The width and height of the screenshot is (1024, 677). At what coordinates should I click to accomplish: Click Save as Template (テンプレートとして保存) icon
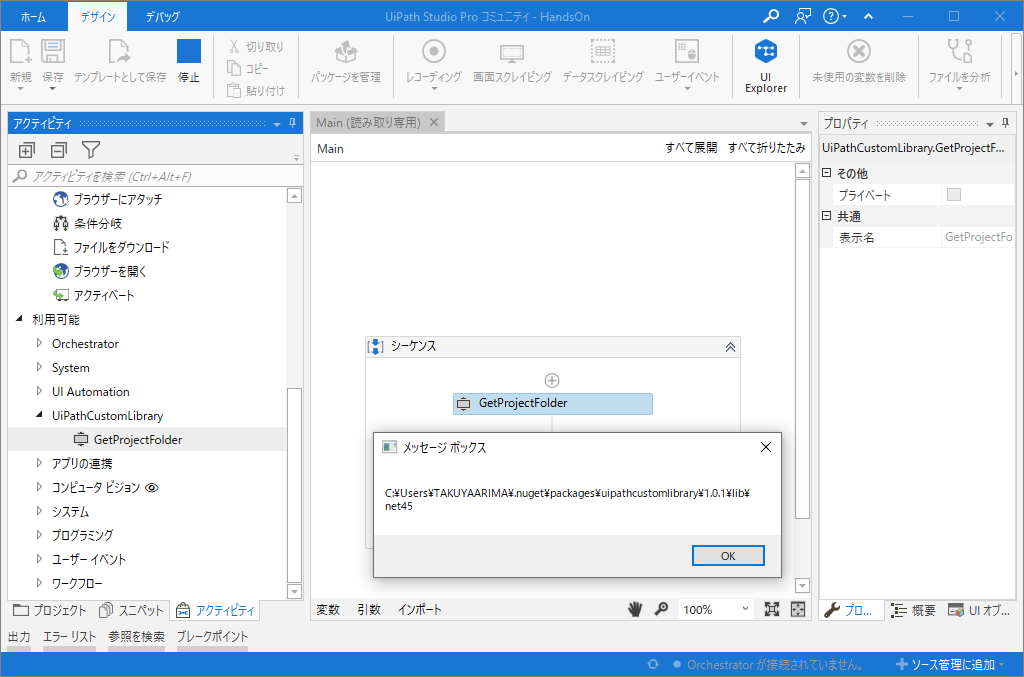click(x=120, y=52)
